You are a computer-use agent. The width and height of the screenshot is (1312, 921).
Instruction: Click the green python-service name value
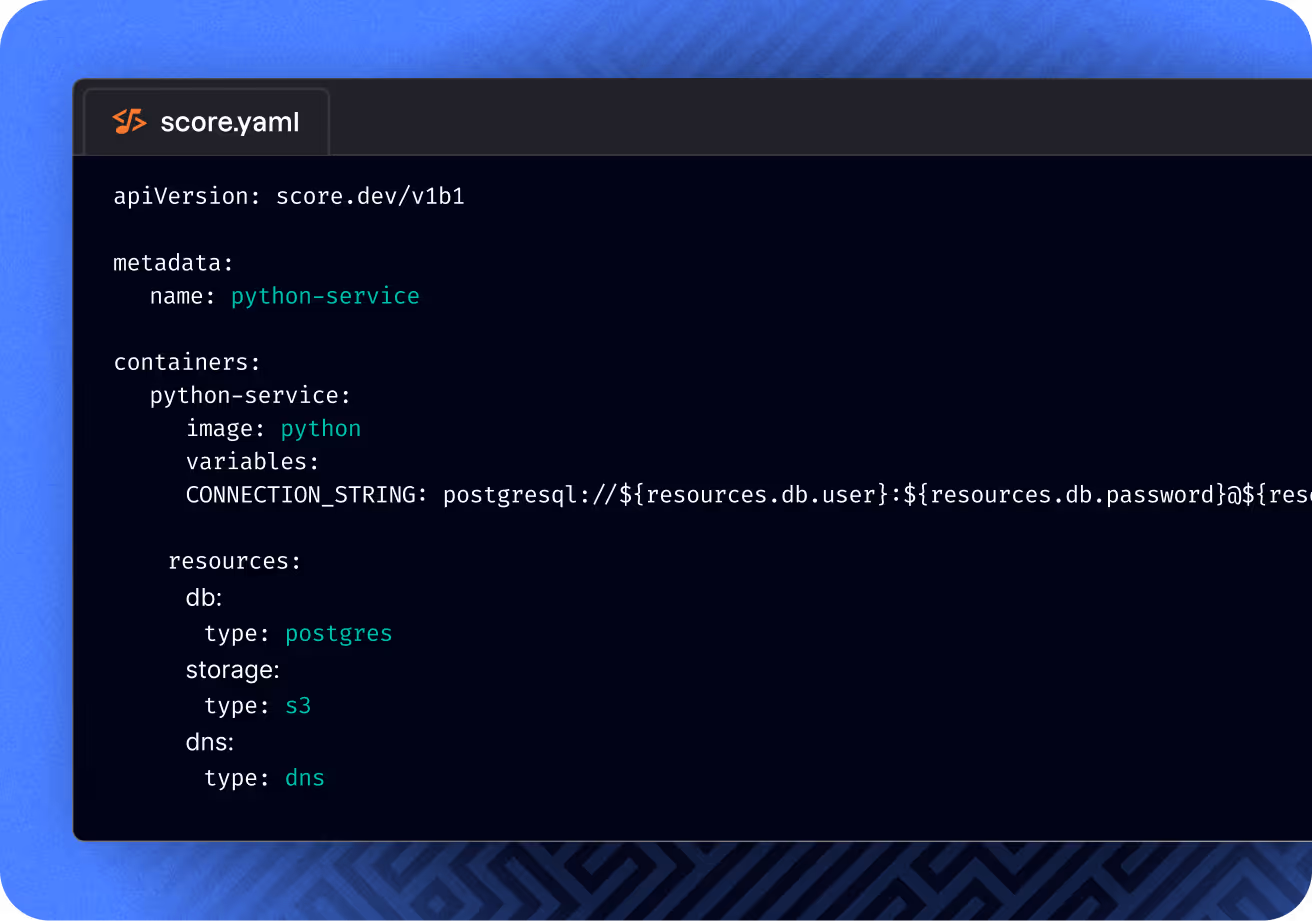click(x=325, y=296)
